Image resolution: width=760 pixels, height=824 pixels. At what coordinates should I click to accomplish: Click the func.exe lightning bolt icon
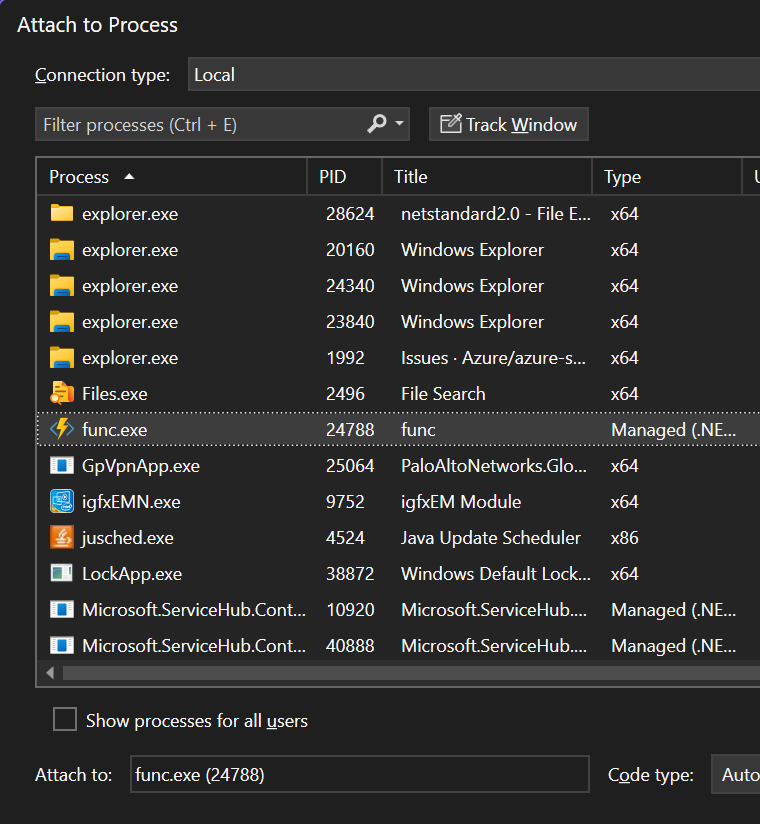tap(62, 430)
